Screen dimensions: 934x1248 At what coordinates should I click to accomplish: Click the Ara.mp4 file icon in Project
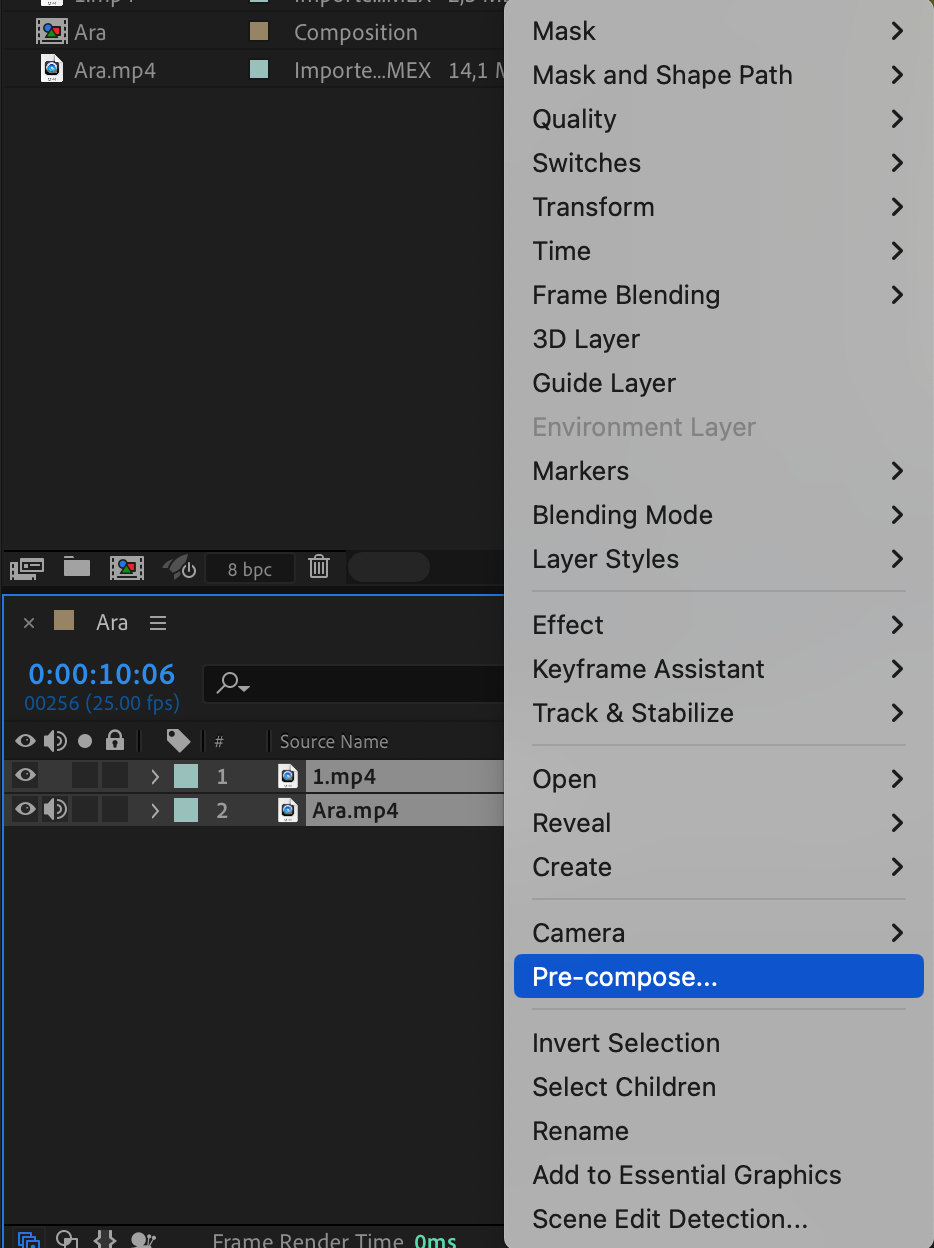pyautogui.click(x=52, y=70)
